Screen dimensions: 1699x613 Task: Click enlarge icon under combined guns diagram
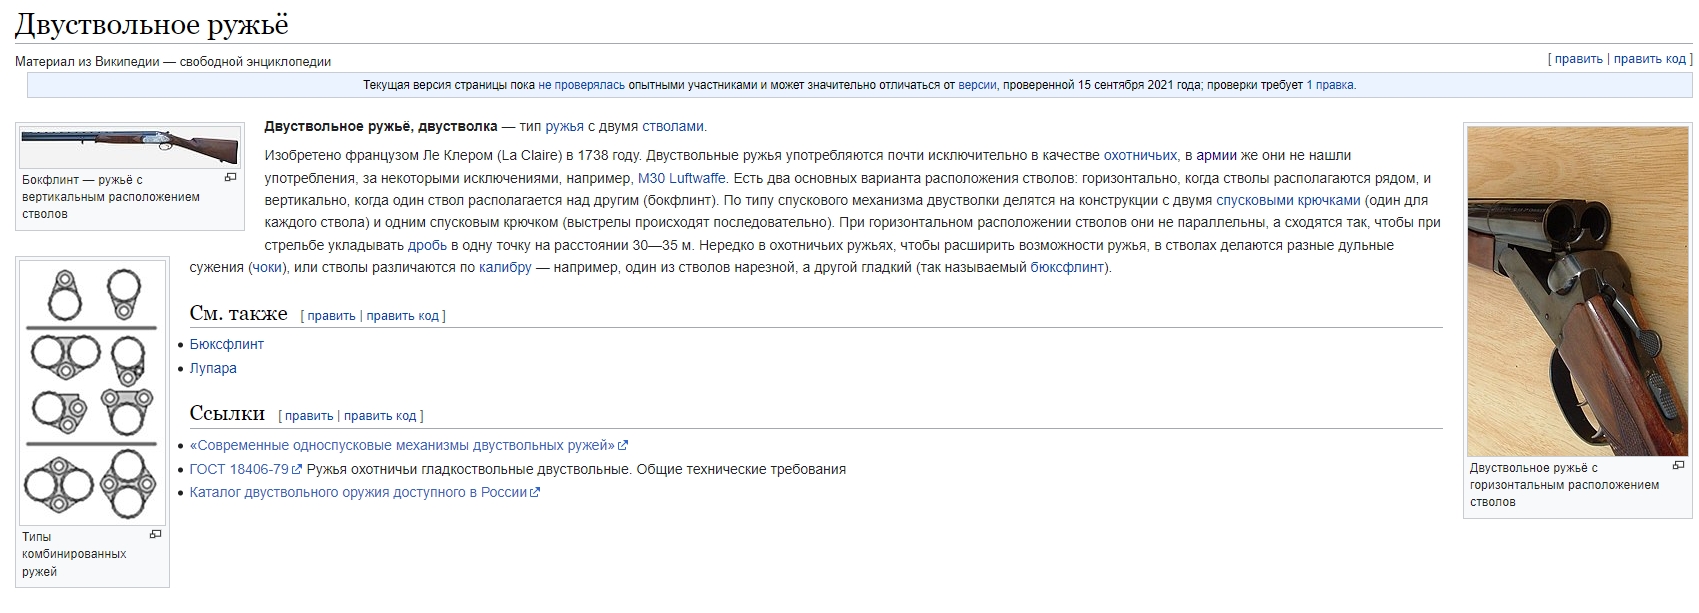point(155,534)
